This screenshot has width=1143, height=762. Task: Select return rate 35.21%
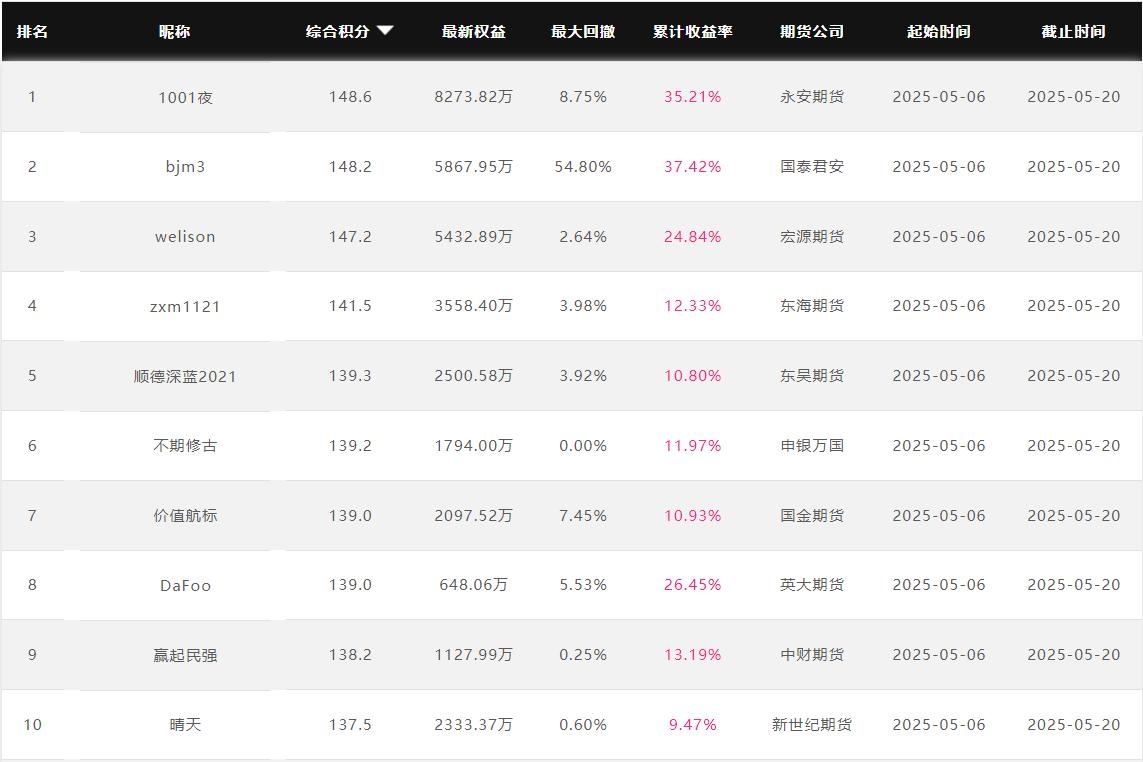(x=693, y=97)
